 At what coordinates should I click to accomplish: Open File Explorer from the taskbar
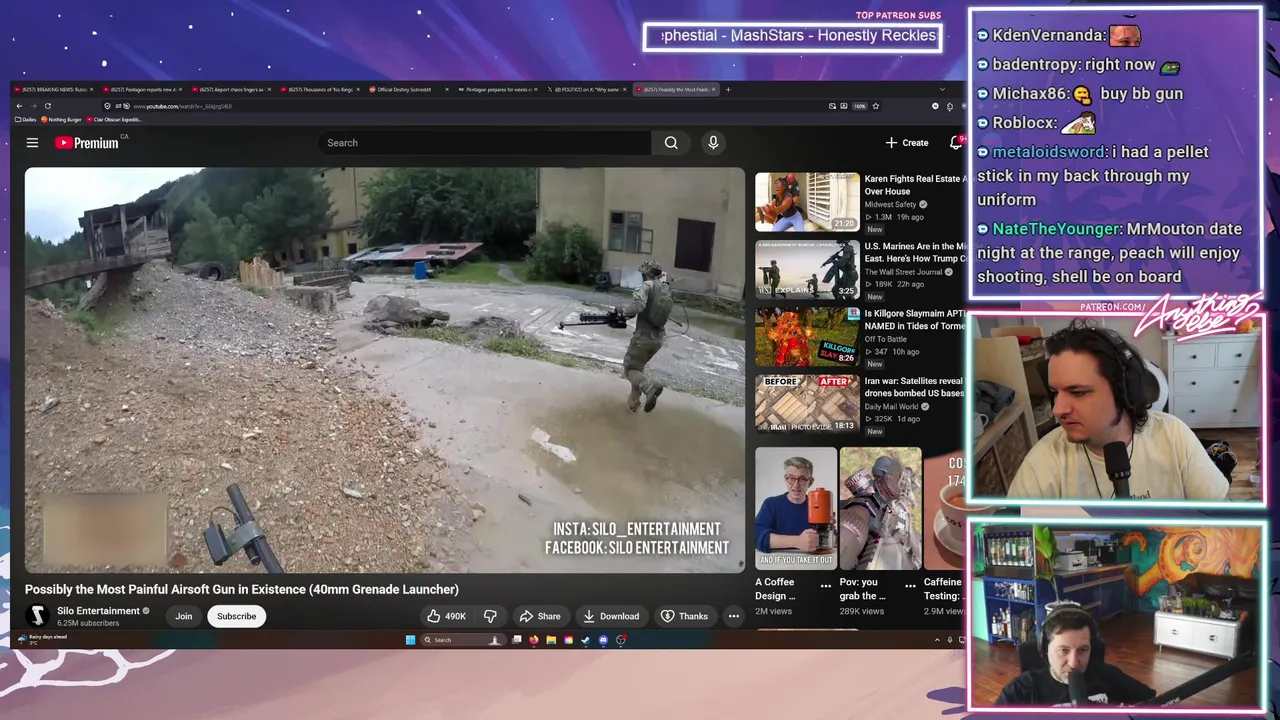pyautogui.click(x=551, y=640)
